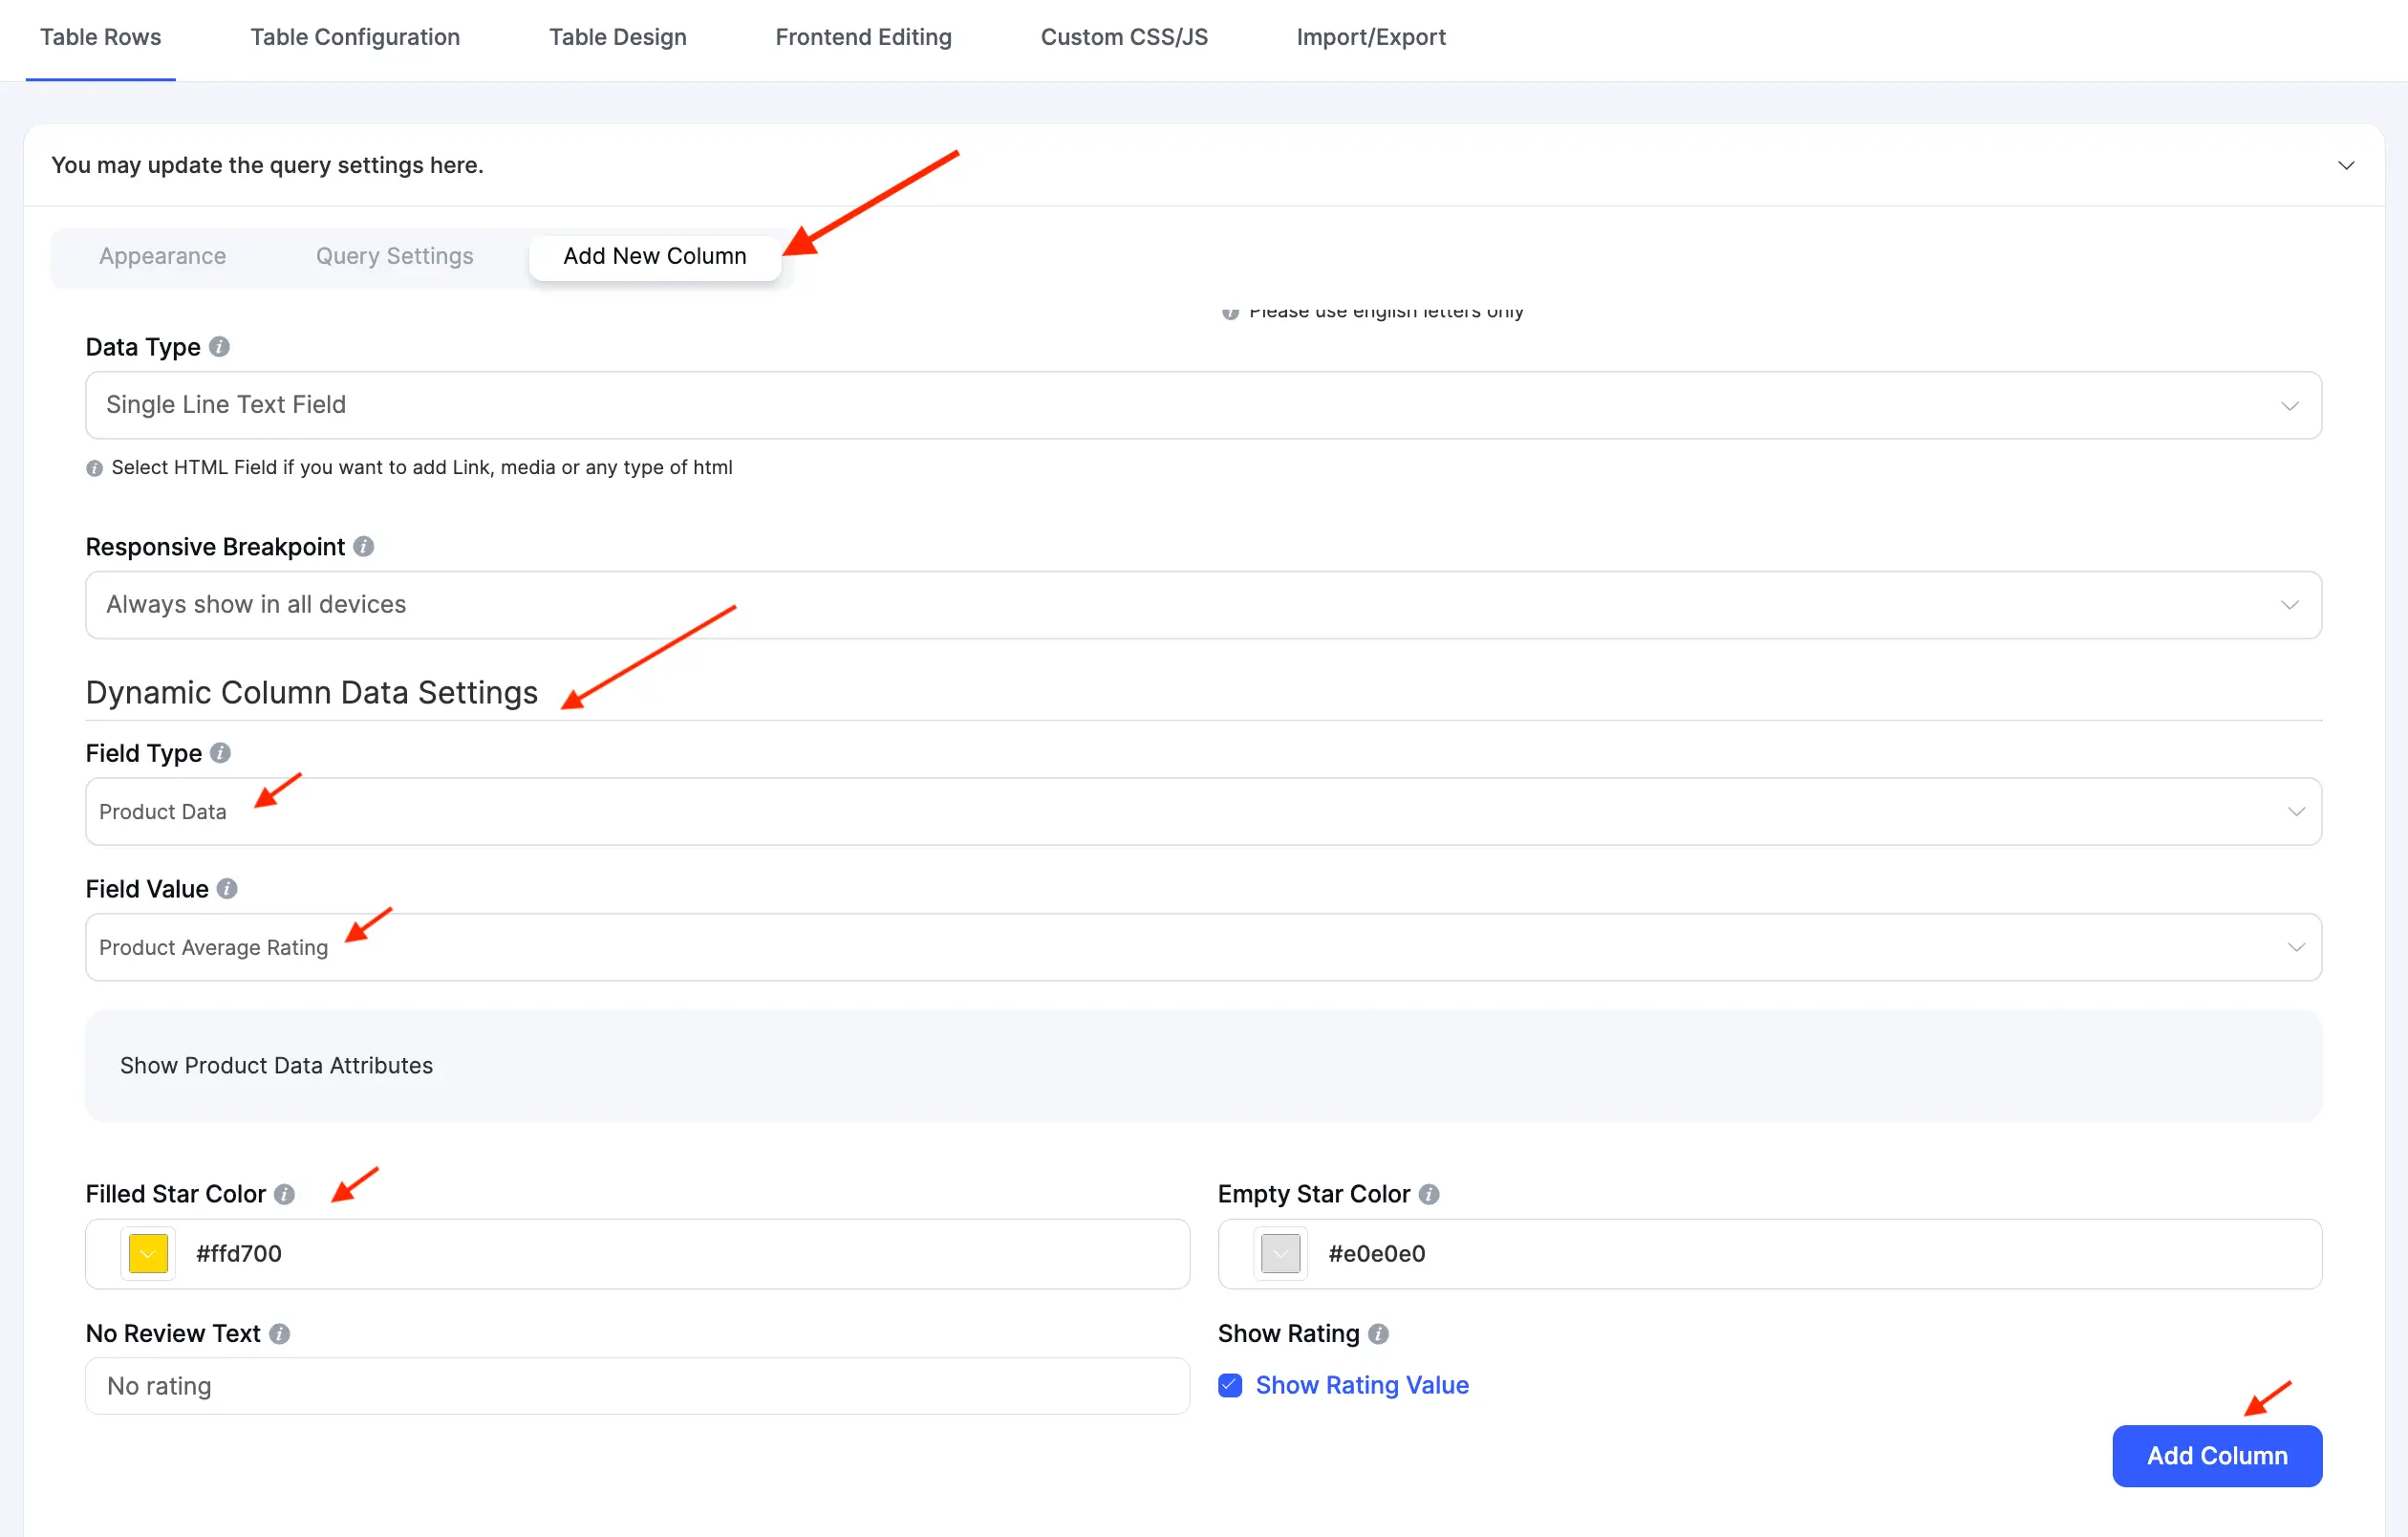
Task: Select the Query Settings tab
Action: [394, 256]
